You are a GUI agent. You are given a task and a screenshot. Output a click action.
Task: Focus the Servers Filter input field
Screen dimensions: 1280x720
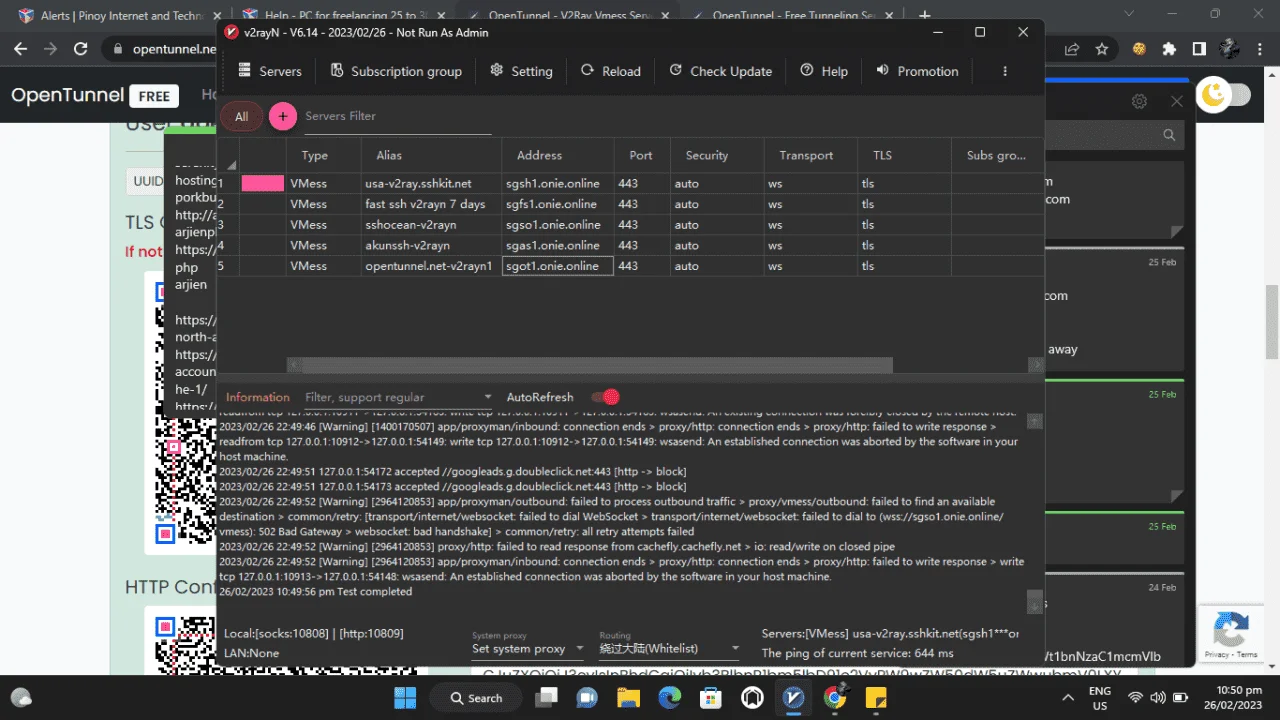[396, 117]
